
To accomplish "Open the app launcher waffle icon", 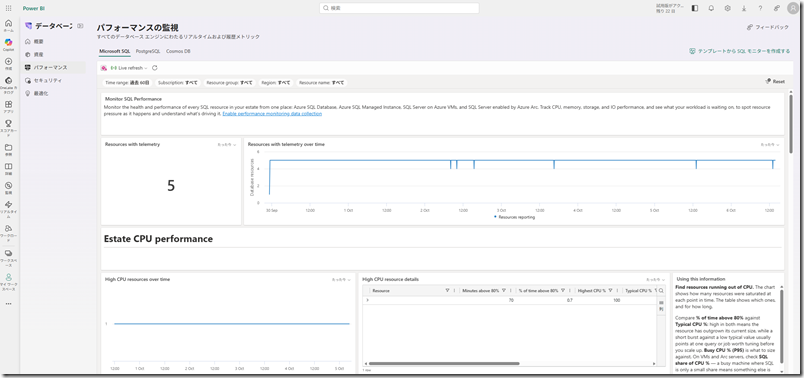I will [x=8, y=8].
